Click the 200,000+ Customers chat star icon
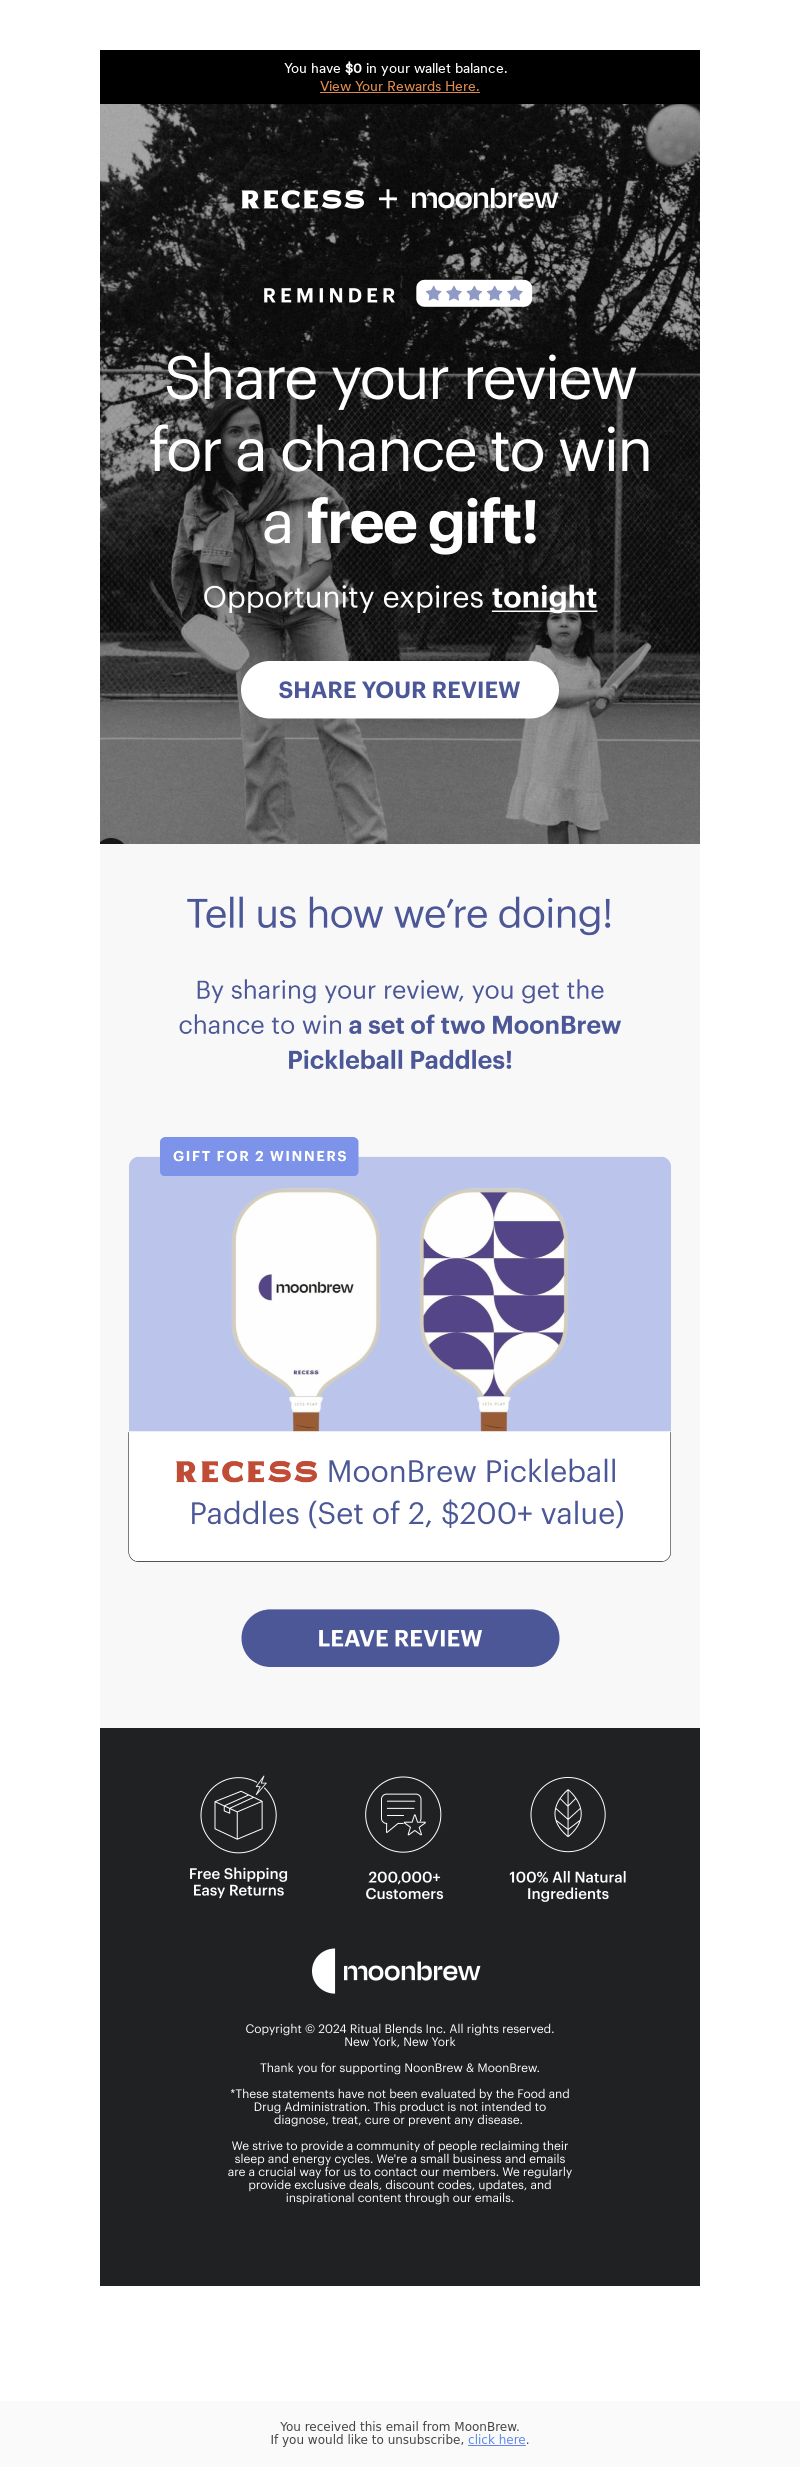This screenshot has width=800, height=2486. pos(403,1814)
